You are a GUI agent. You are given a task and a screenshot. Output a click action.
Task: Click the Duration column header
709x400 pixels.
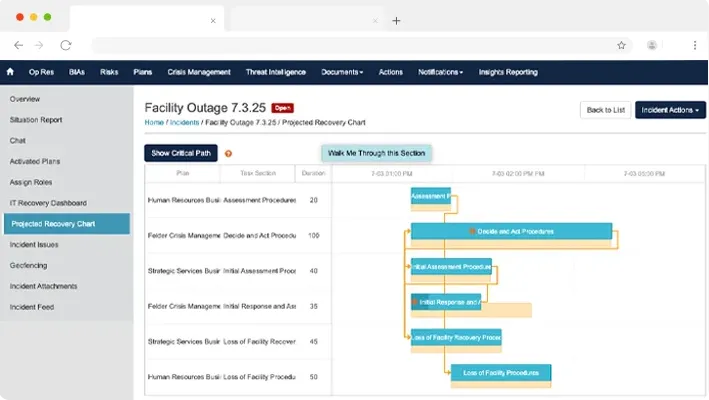313,173
